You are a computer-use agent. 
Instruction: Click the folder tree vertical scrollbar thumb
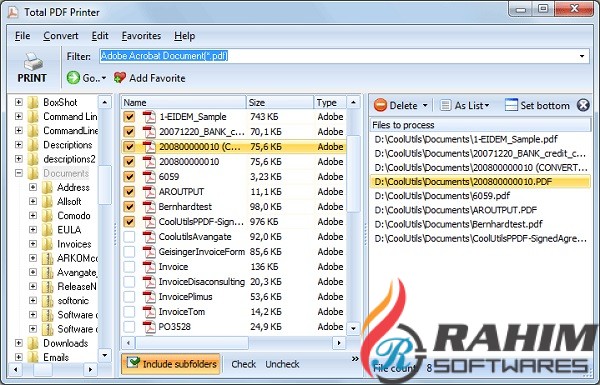[104, 185]
